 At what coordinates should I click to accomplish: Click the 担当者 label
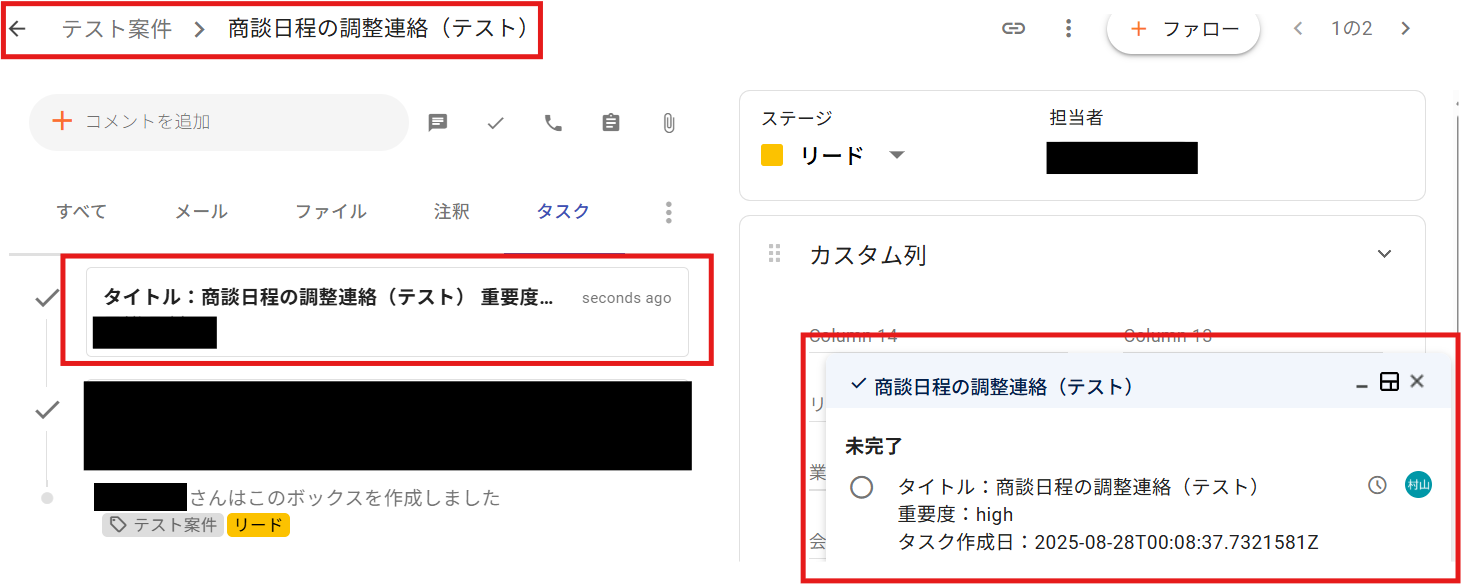pos(1075,118)
